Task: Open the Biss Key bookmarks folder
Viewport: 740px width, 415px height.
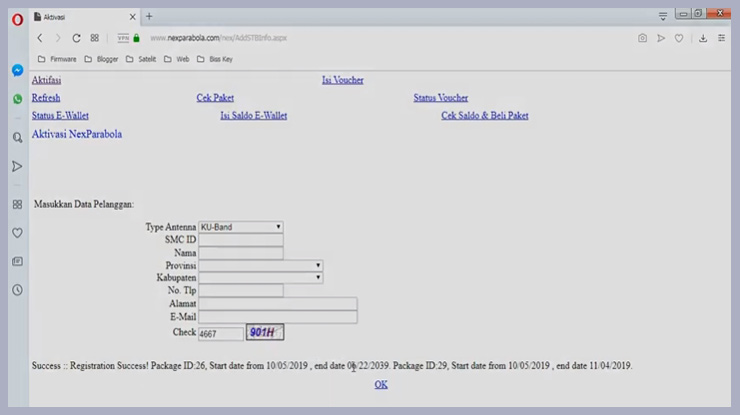Action: 215,59
